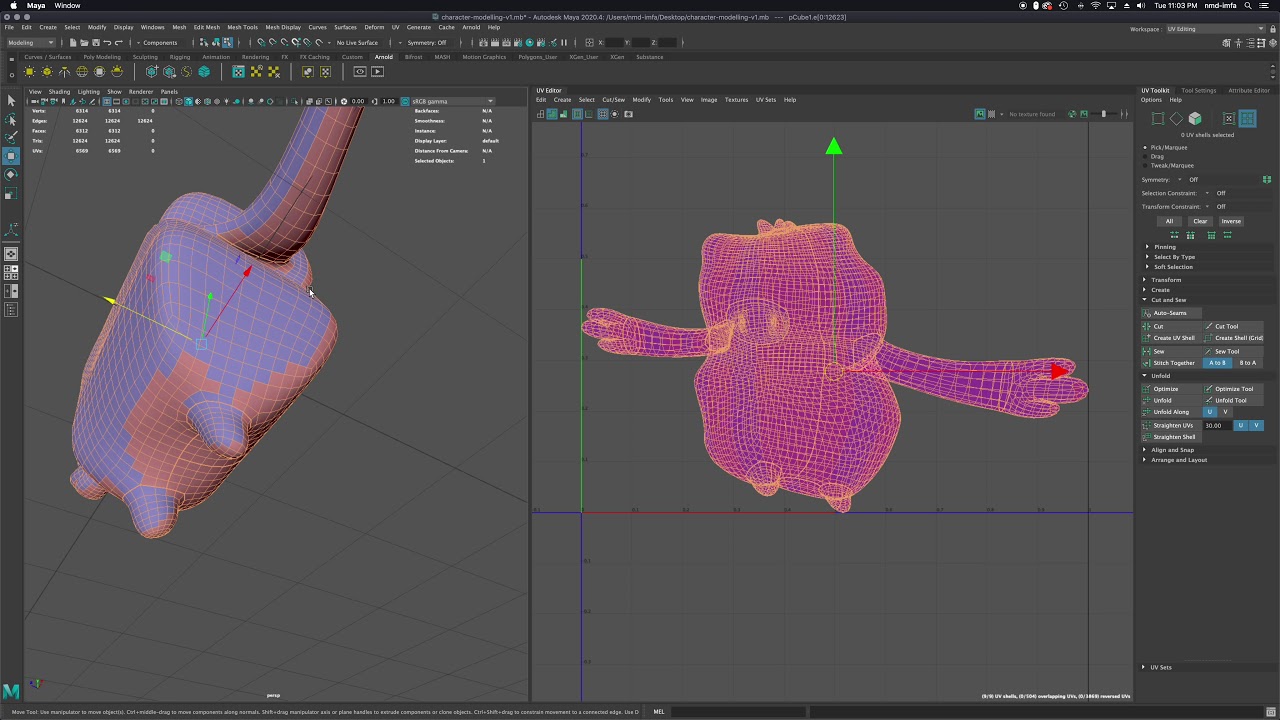Open the Modeling menu set dropdown
1280x720 pixels.
(30, 42)
